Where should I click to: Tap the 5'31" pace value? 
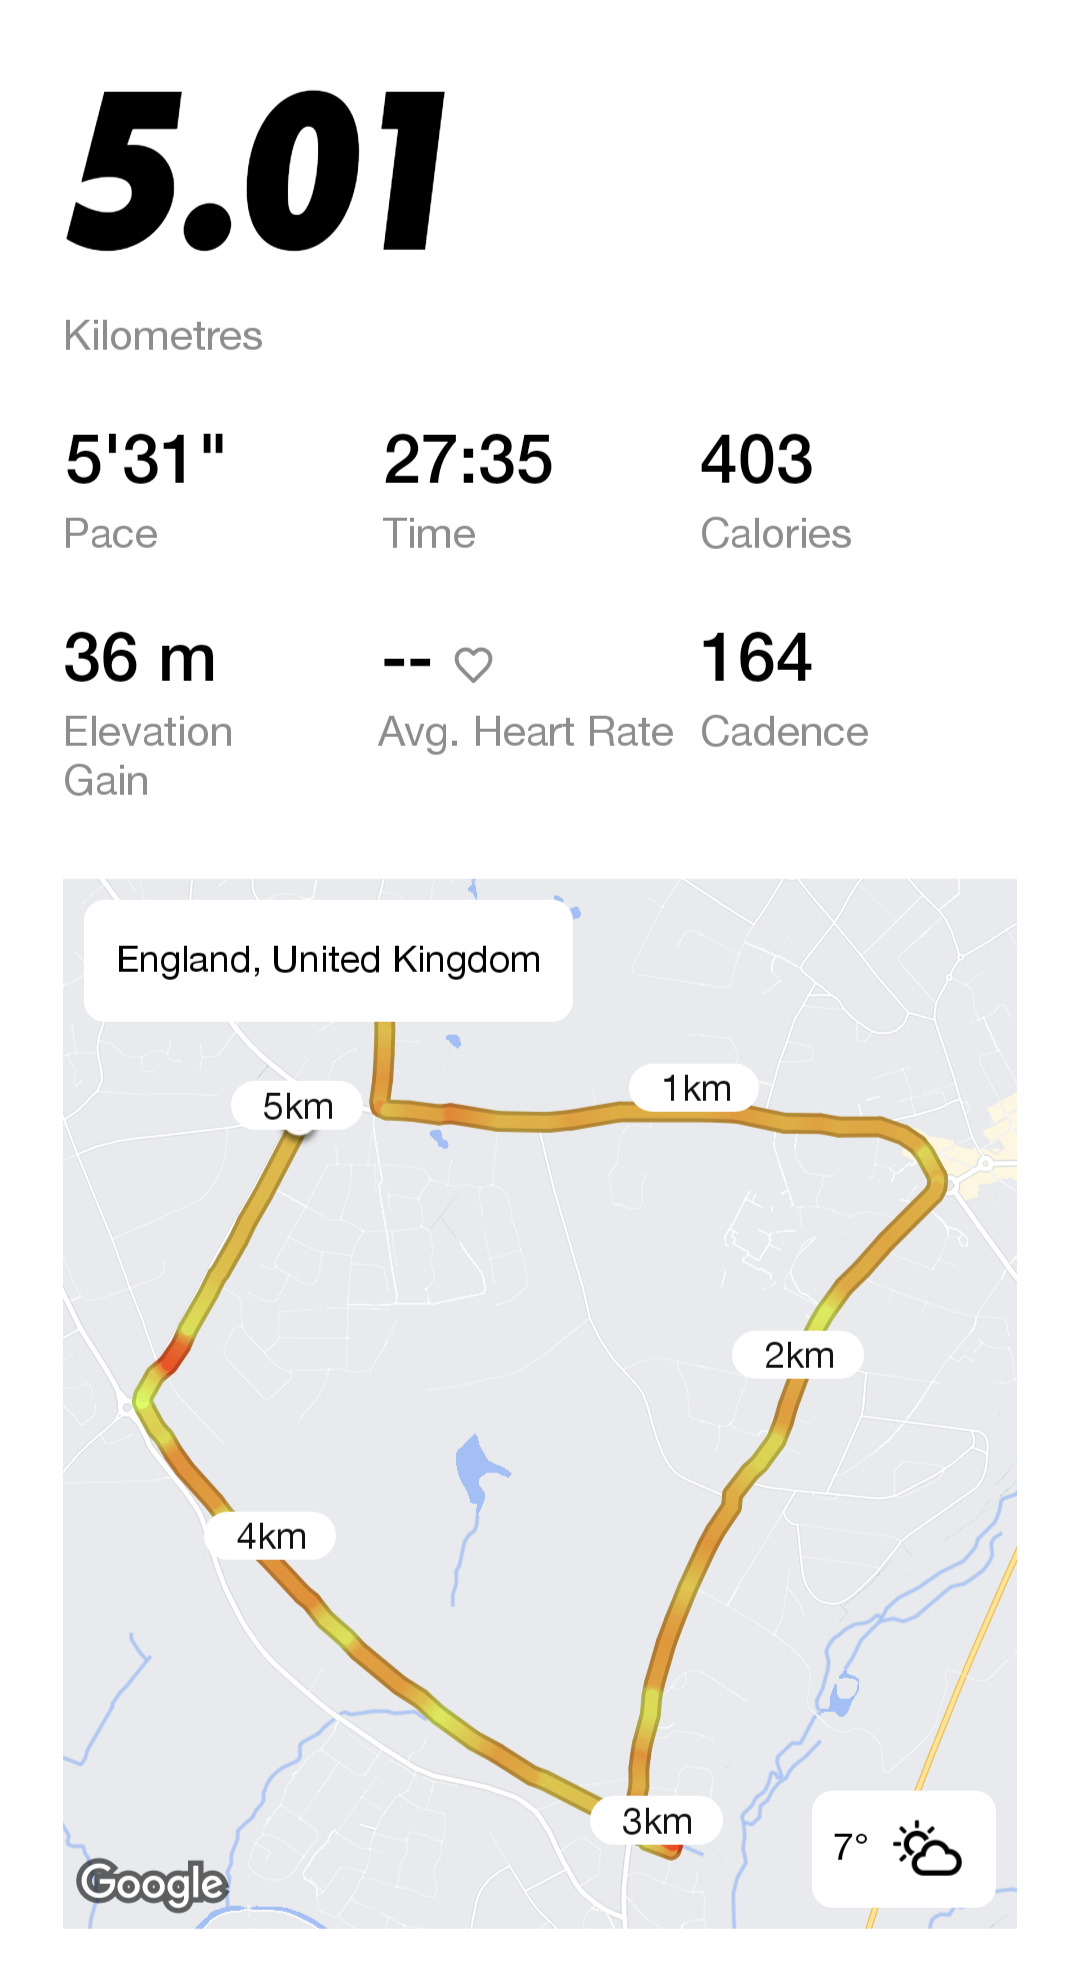click(x=145, y=460)
